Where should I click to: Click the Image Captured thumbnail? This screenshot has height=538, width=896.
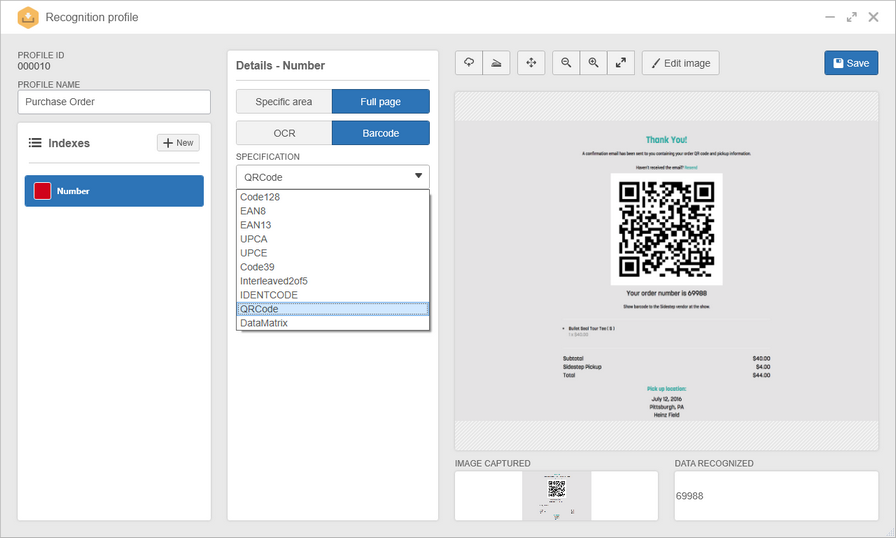coord(557,495)
